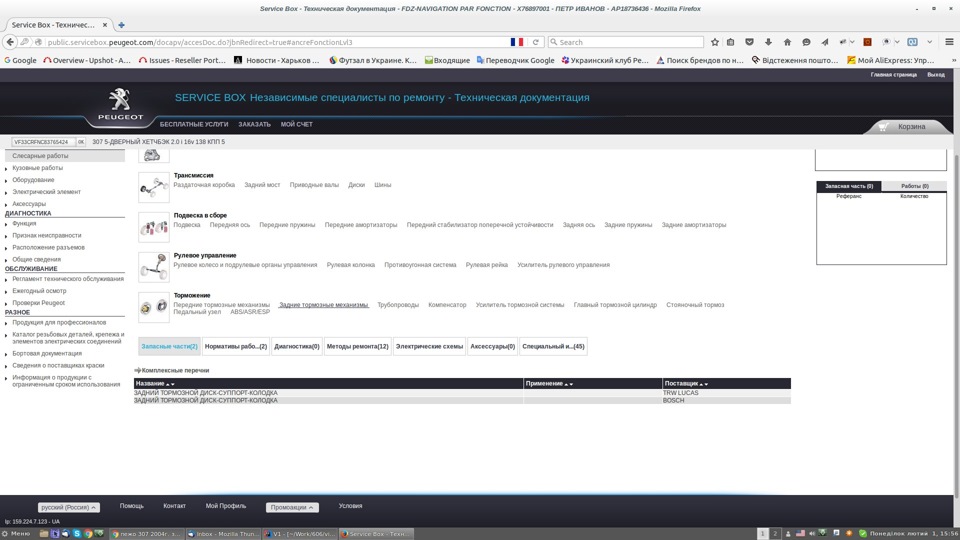Image resolution: width=960 pixels, height=540 pixels.
Task: Open the Downloads arrow icon
Action: [x=768, y=42]
